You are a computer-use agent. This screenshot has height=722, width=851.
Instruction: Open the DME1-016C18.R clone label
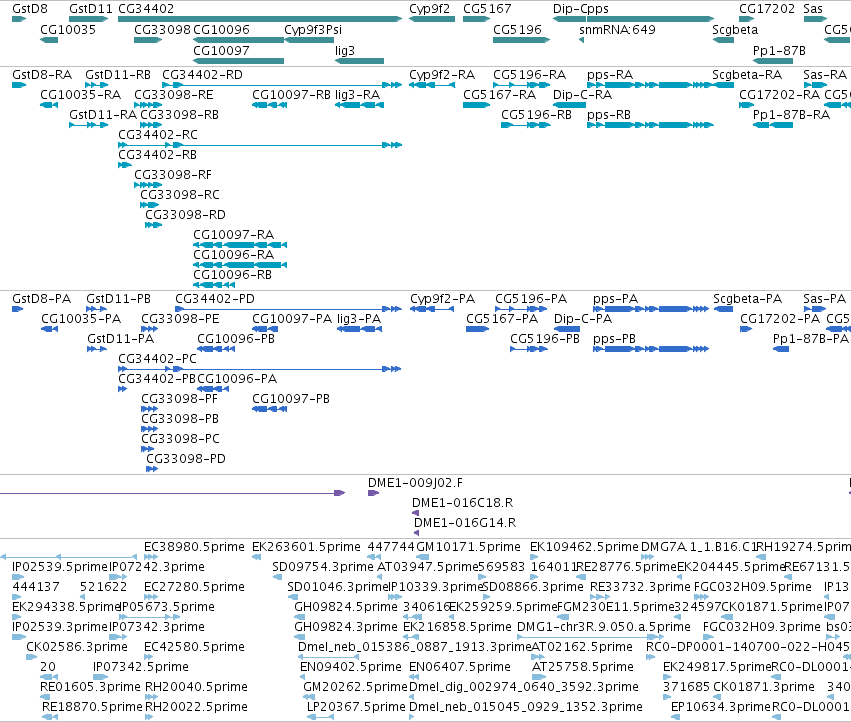(x=462, y=503)
